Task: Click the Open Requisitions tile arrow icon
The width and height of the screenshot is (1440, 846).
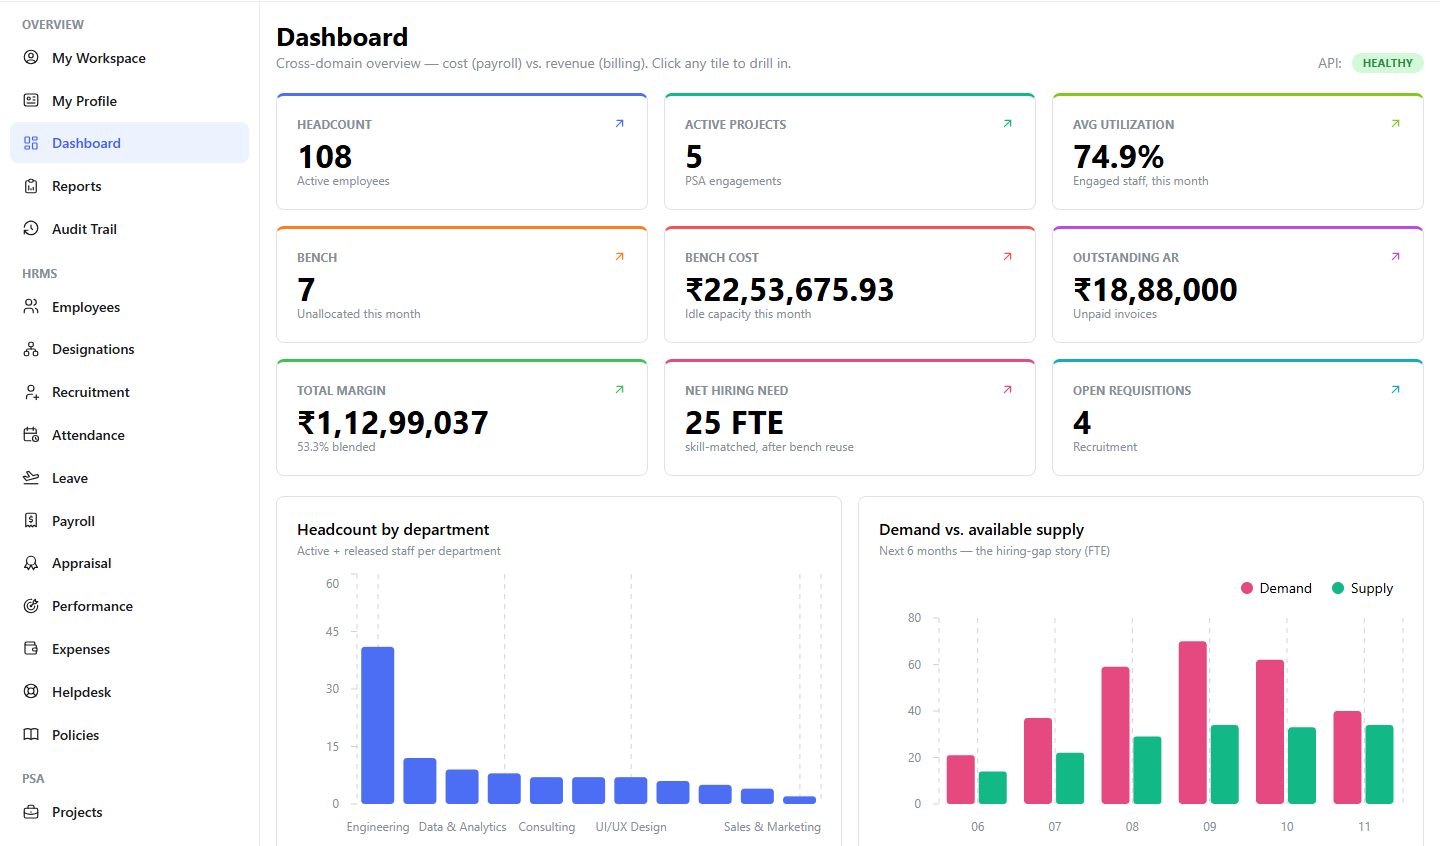Action: point(1396,390)
